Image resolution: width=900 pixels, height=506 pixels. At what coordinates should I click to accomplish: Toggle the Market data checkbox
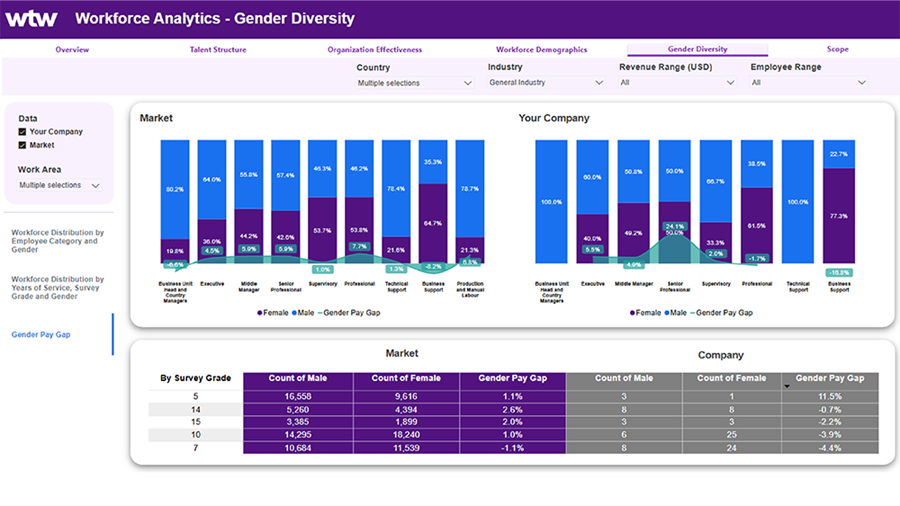(23, 146)
